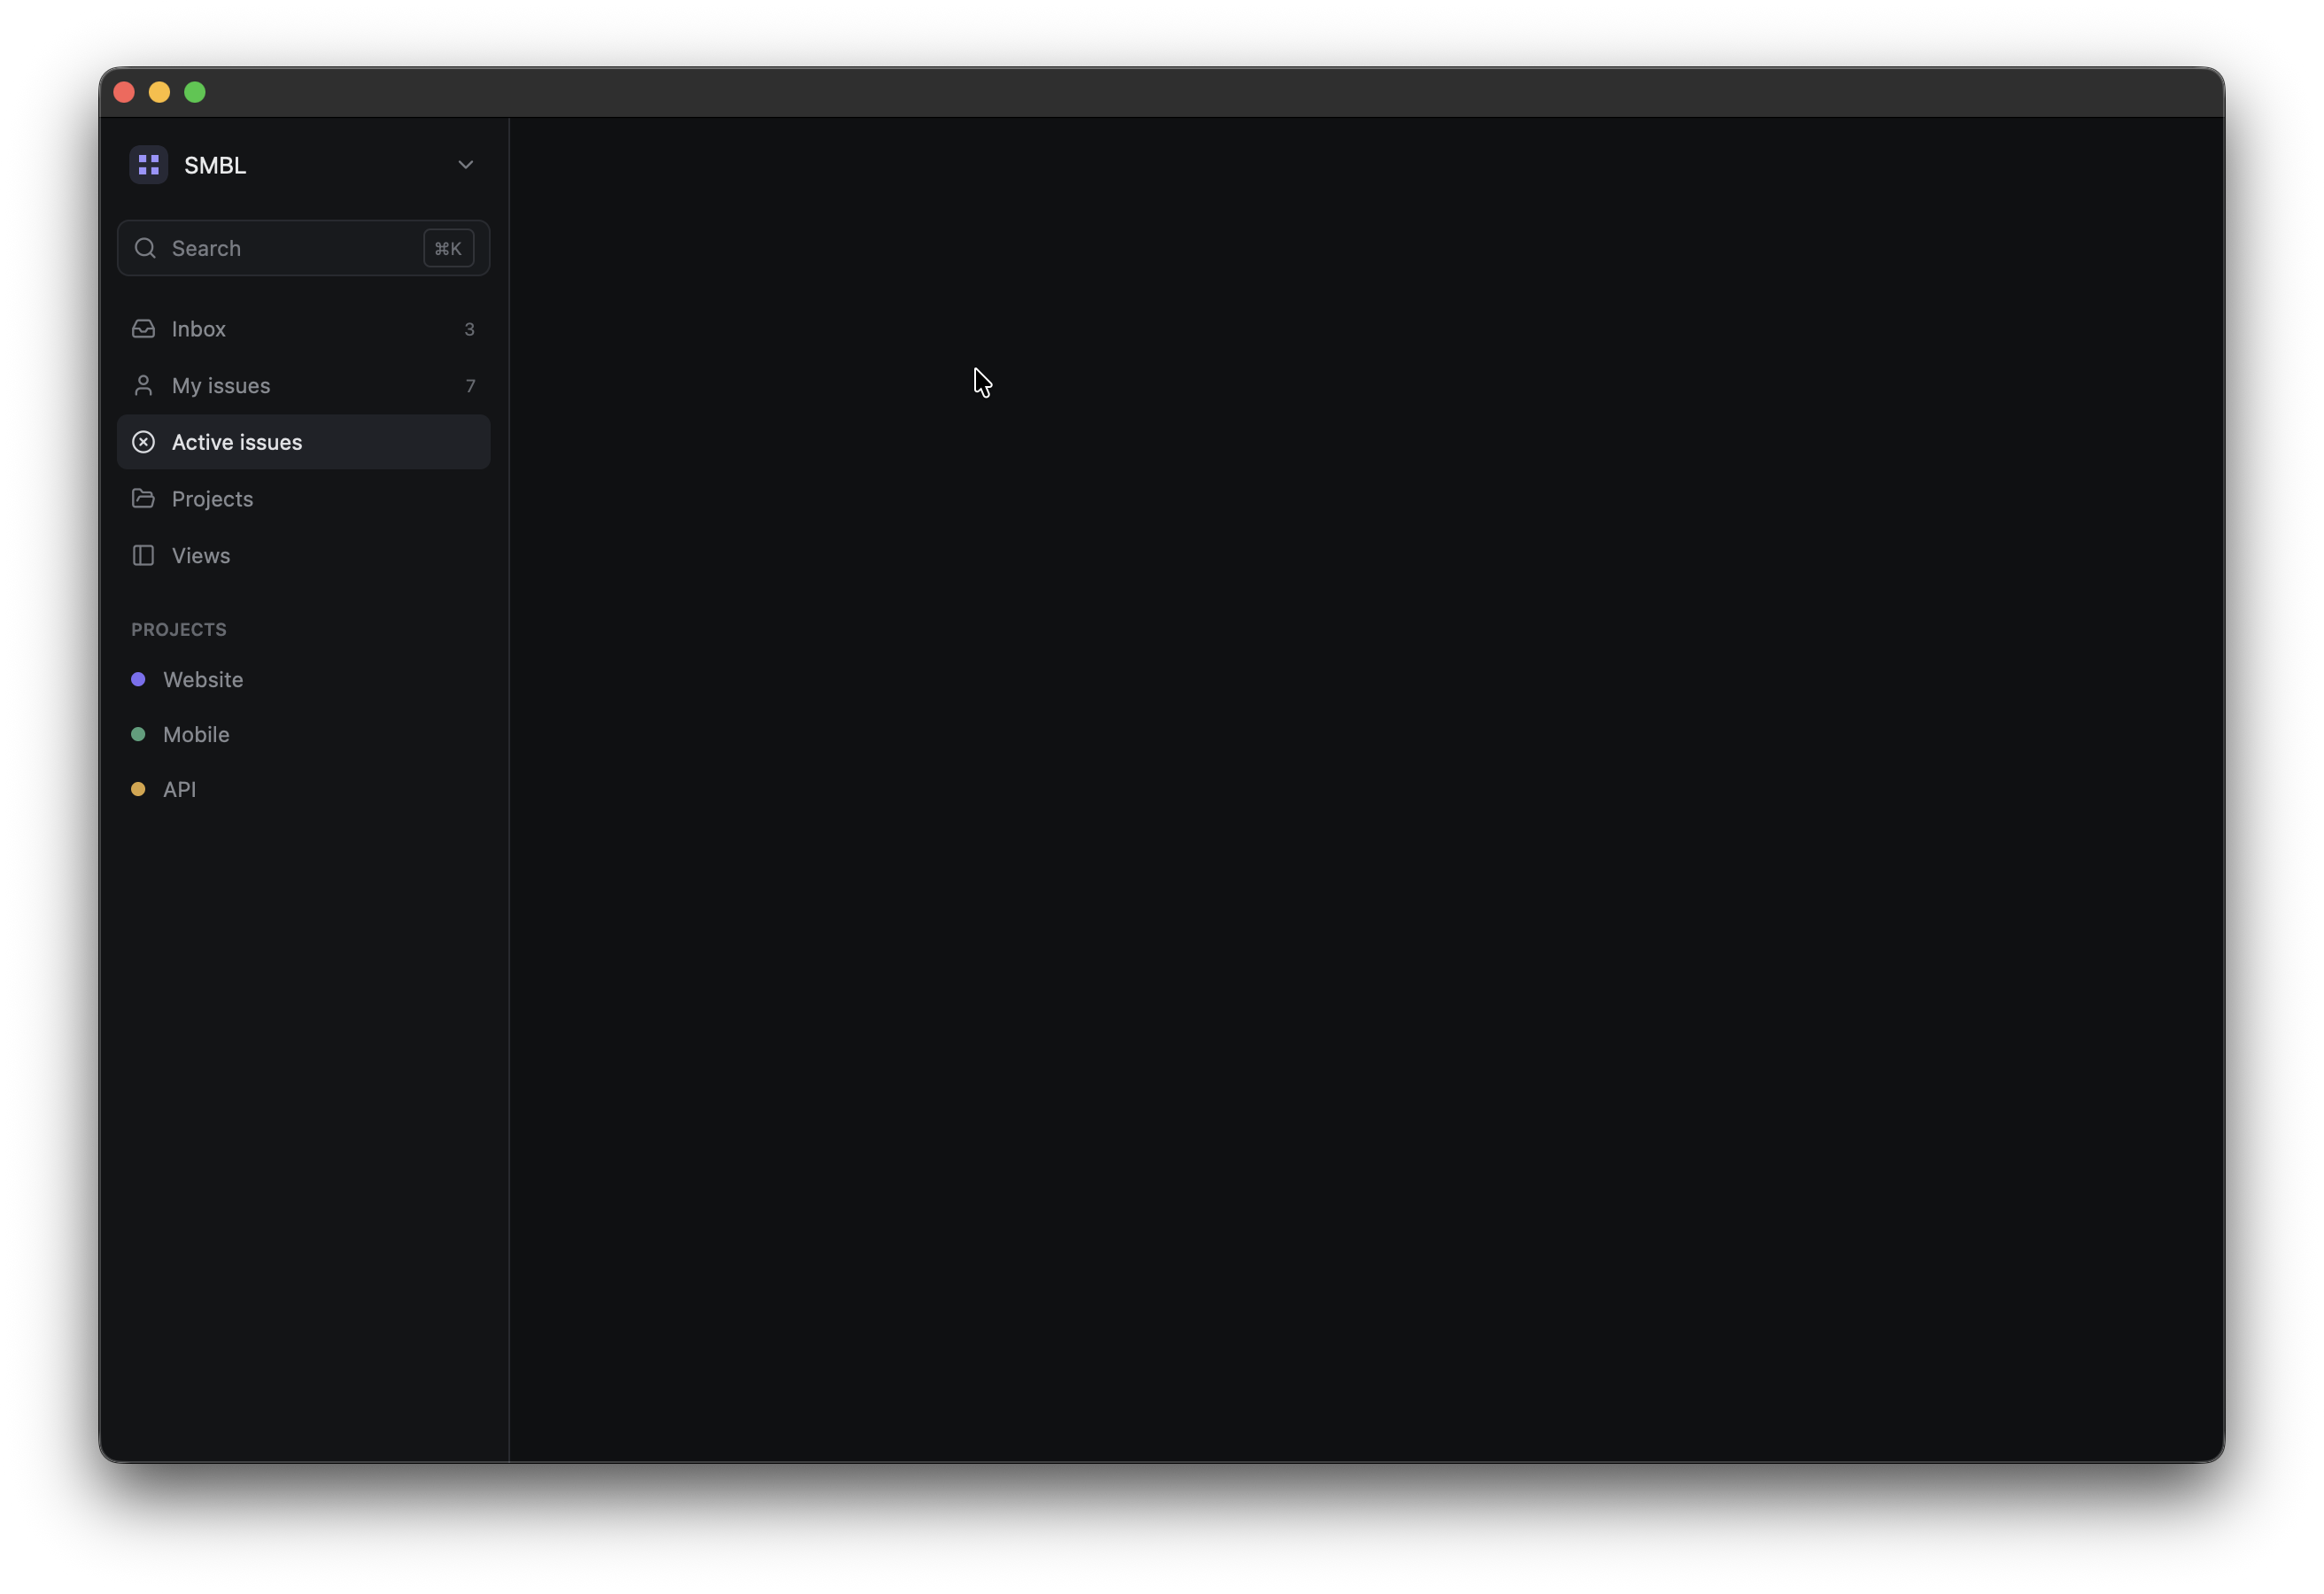Click the Search input field
This screenshot has width=2324, height=1594.
[x=303, y=248]
